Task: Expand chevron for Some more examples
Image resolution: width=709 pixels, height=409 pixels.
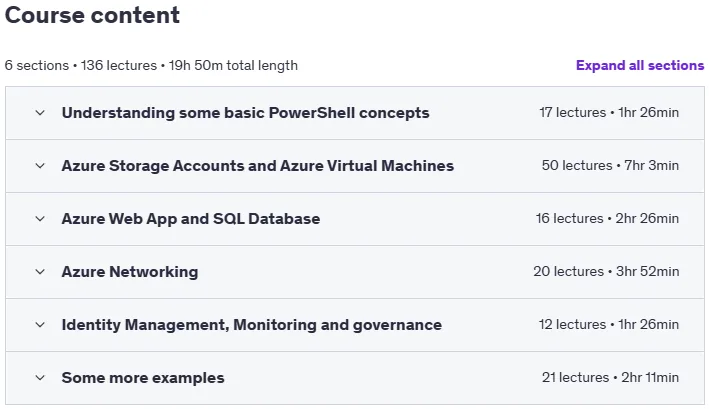Action: pyautogui.click(x=40, y=377)
